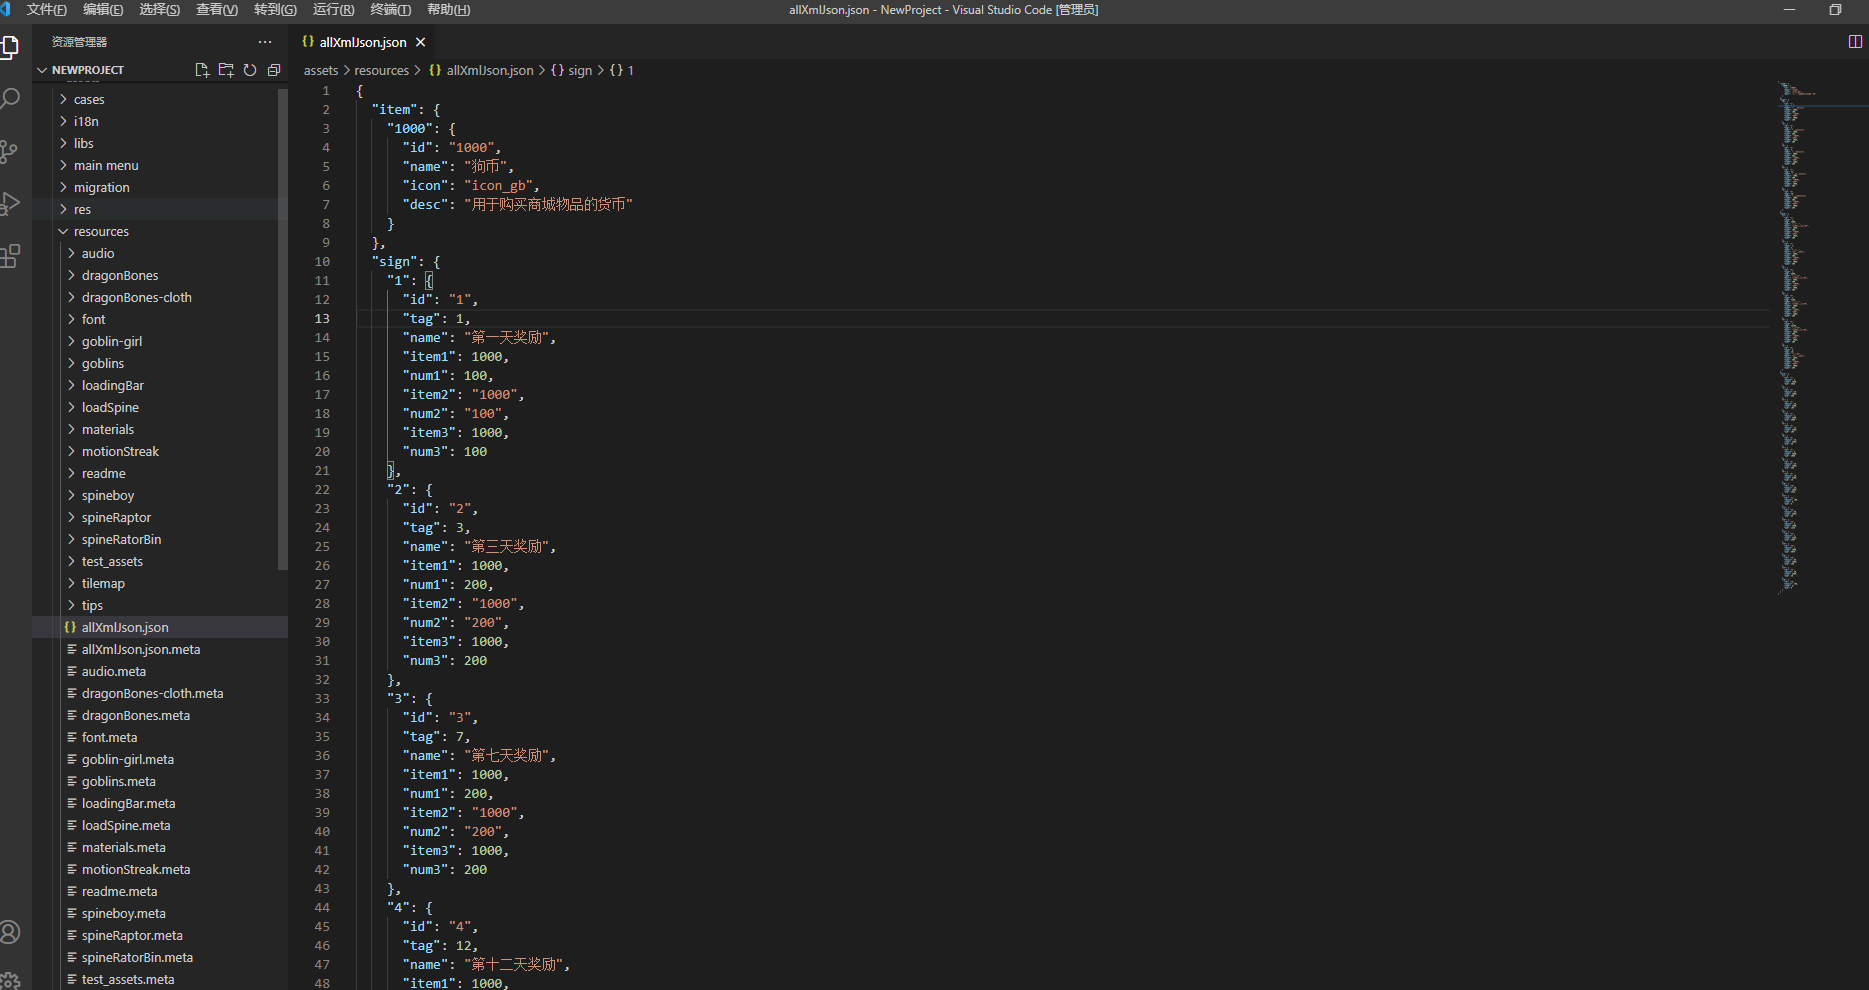Image resolution: width=1869 pixels, height=990 pixels.
Task: Click the Split Editor icon
Action: 1855,42
